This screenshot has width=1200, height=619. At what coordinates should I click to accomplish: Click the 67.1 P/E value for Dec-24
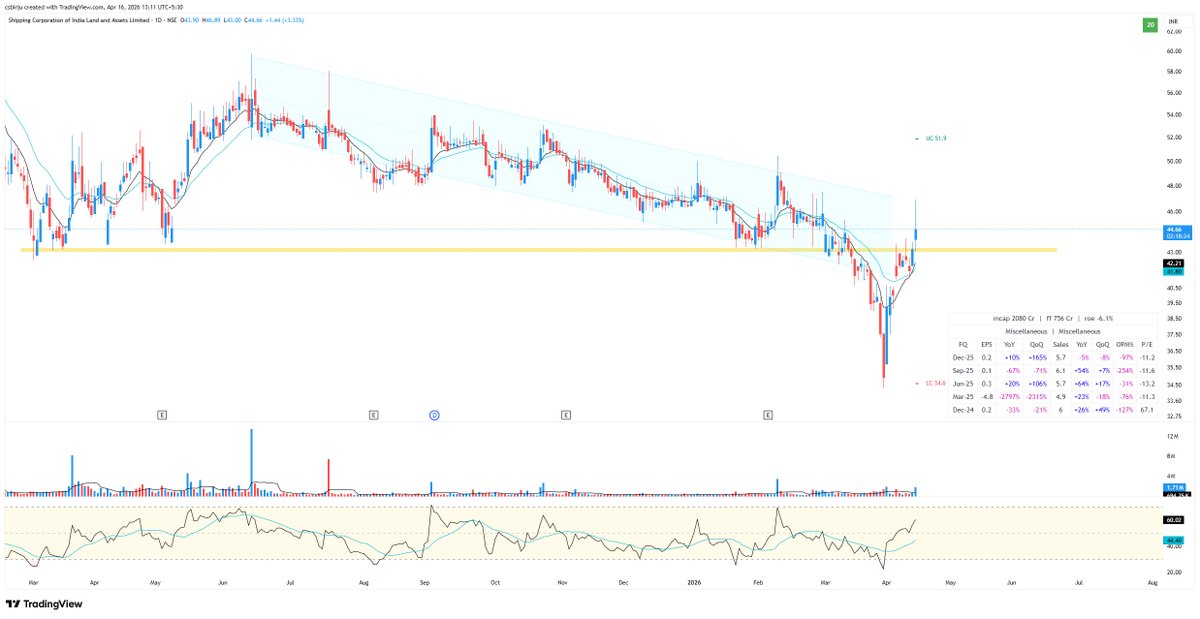(1149, 409)
